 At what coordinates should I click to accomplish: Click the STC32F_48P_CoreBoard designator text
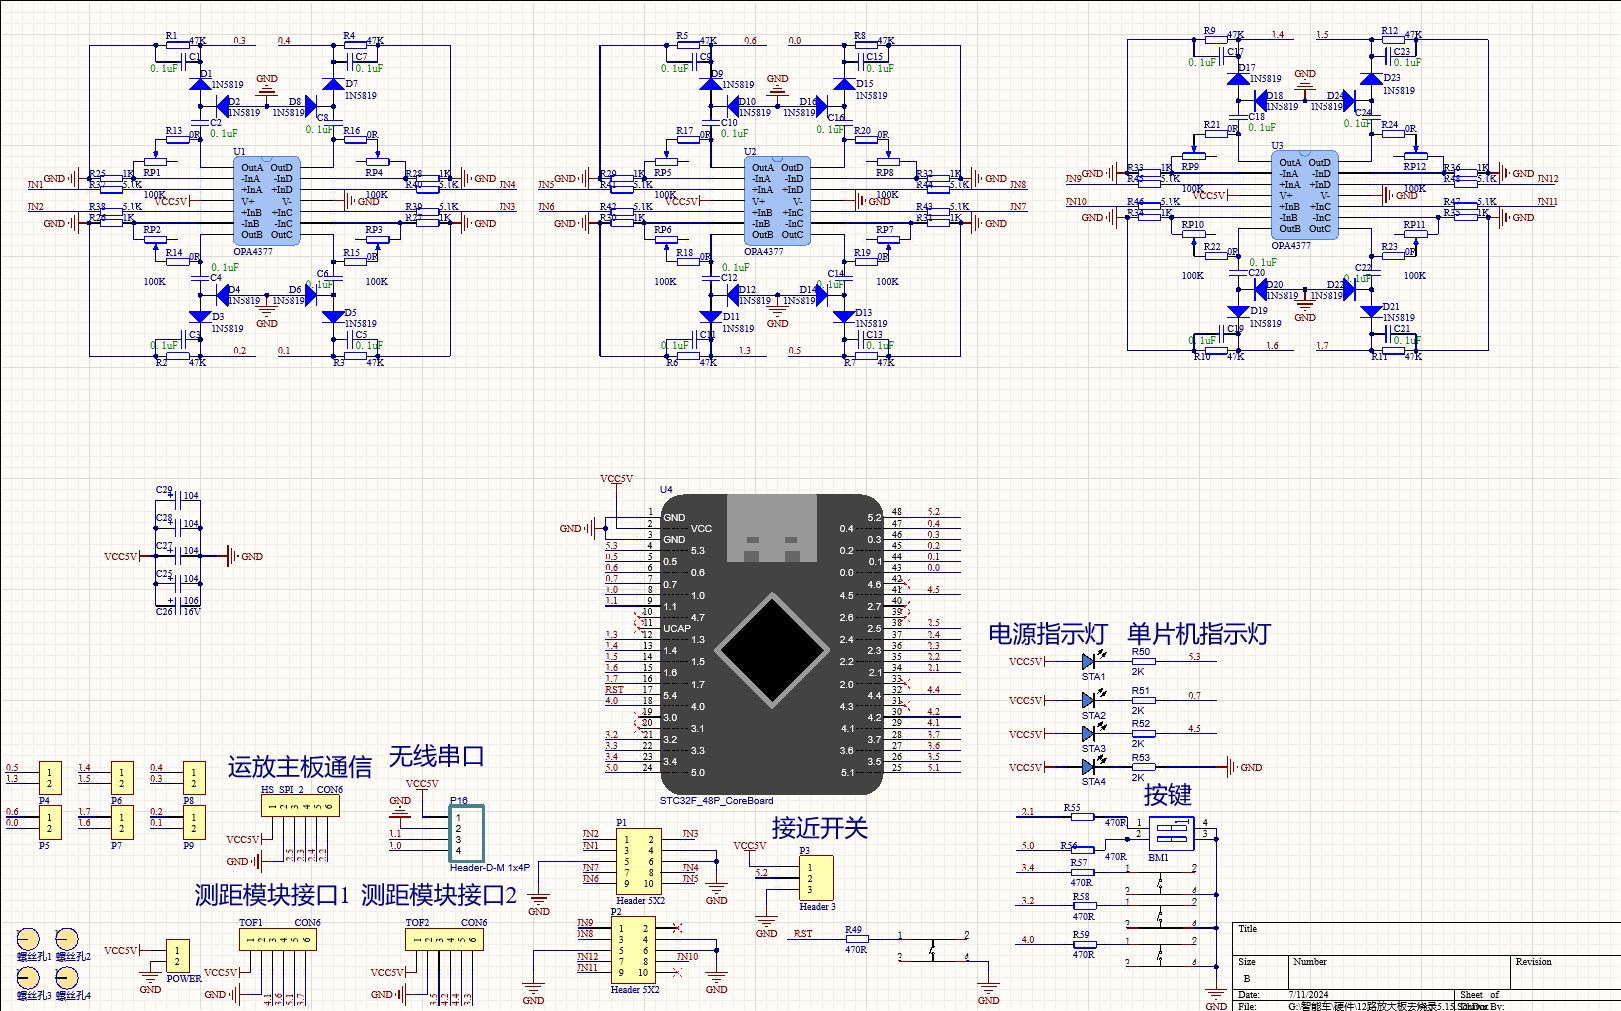tap(716, 801)
